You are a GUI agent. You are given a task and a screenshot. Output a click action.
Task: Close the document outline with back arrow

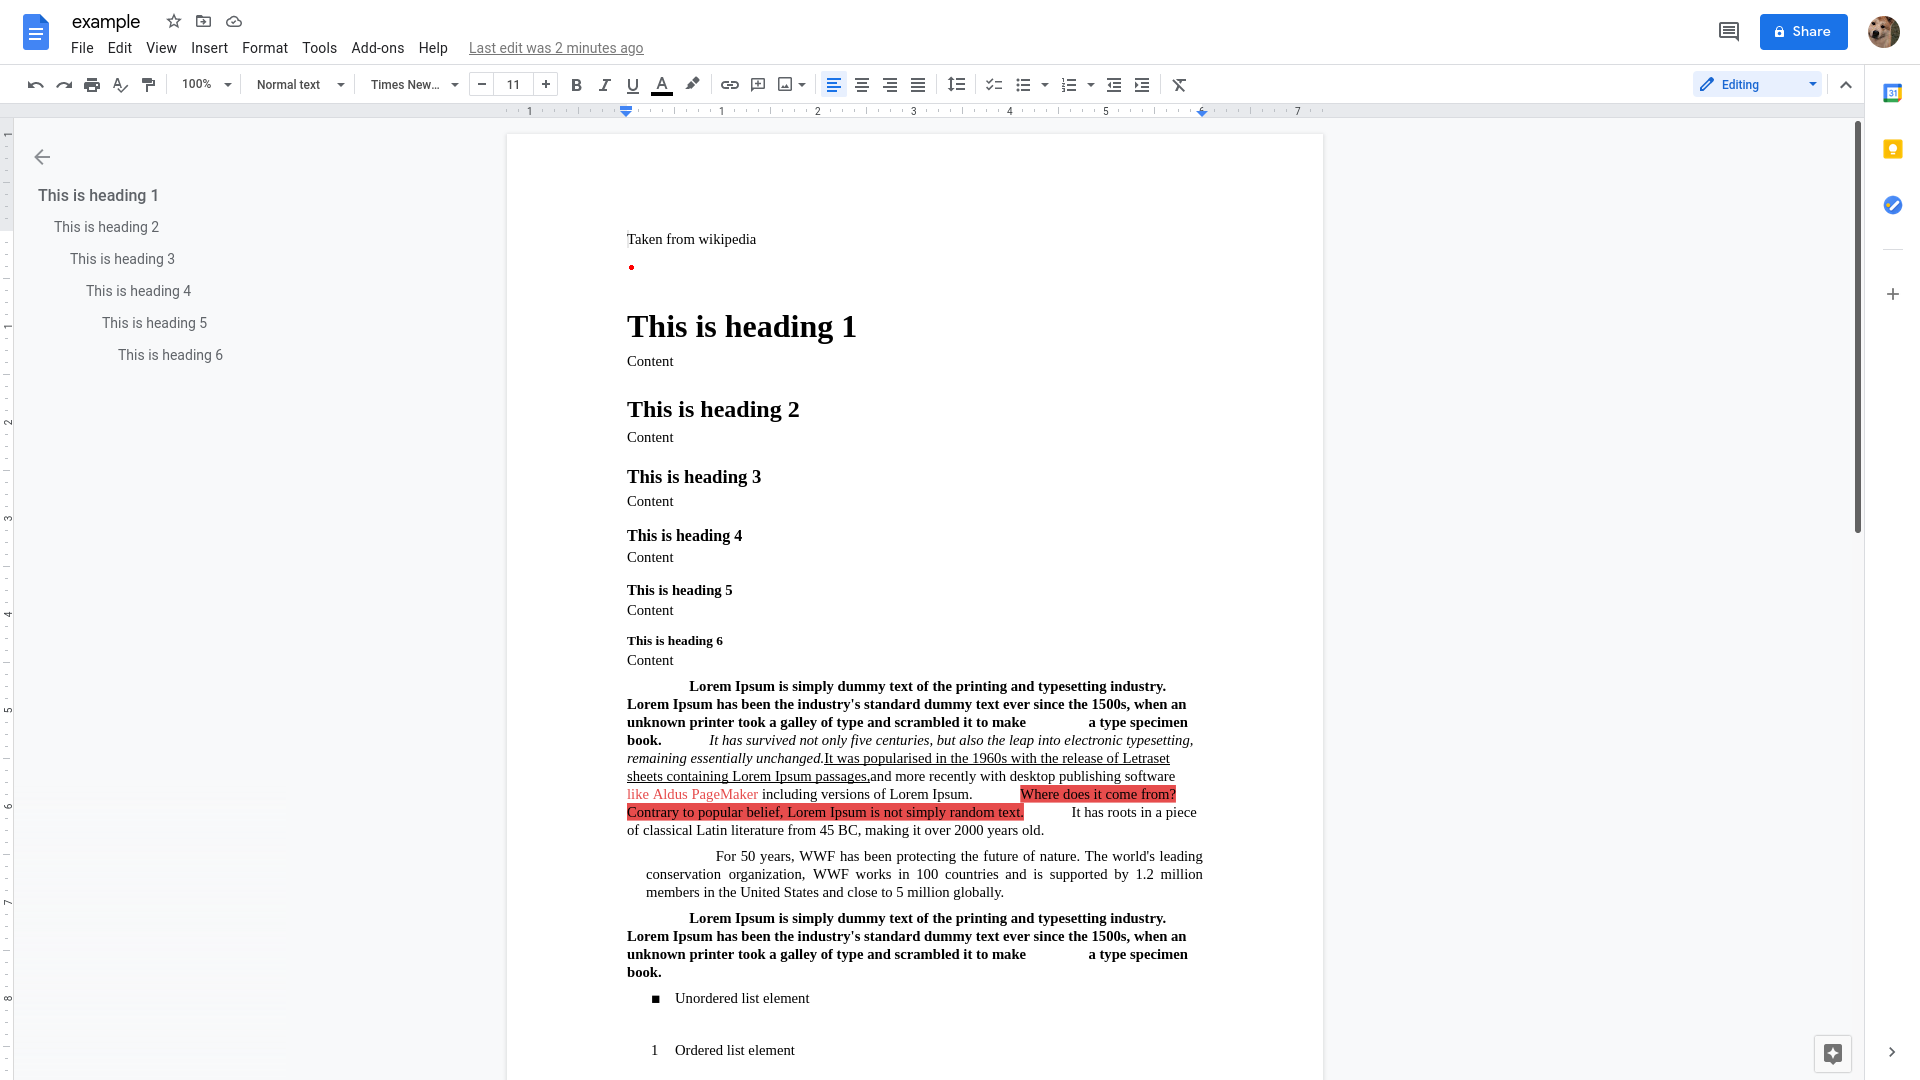[42, 157]
